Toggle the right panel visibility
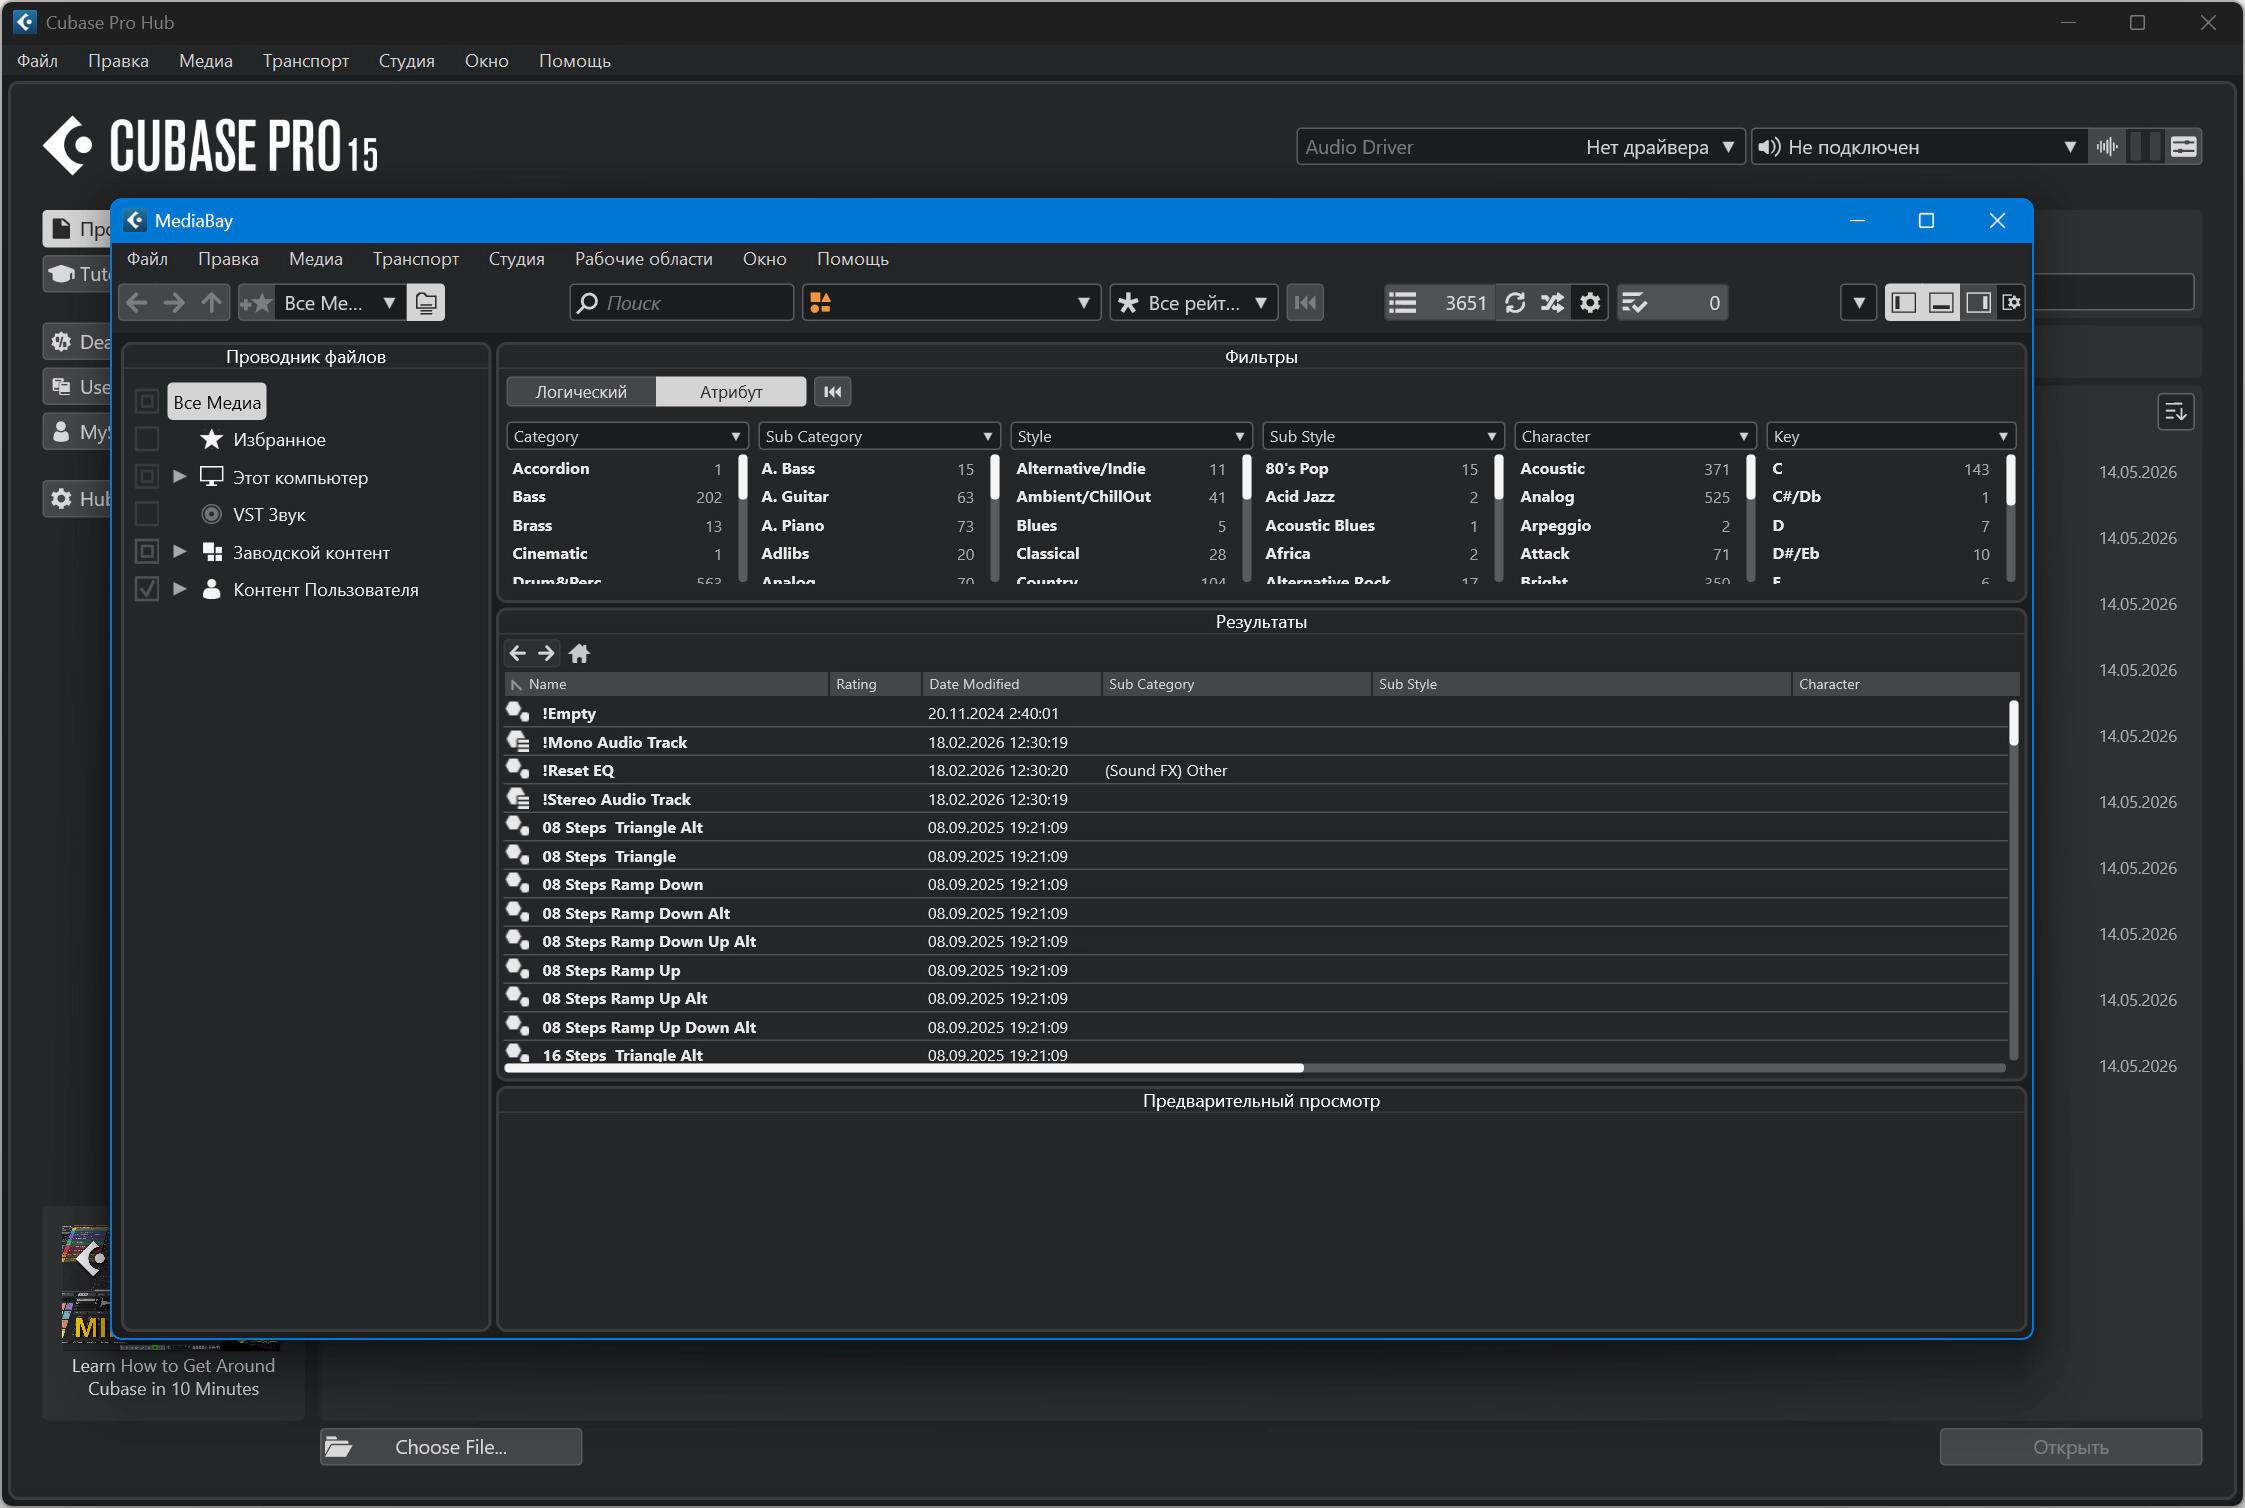The image size is (2245, 1508). pyautogui.click(x=1978, y=303)
